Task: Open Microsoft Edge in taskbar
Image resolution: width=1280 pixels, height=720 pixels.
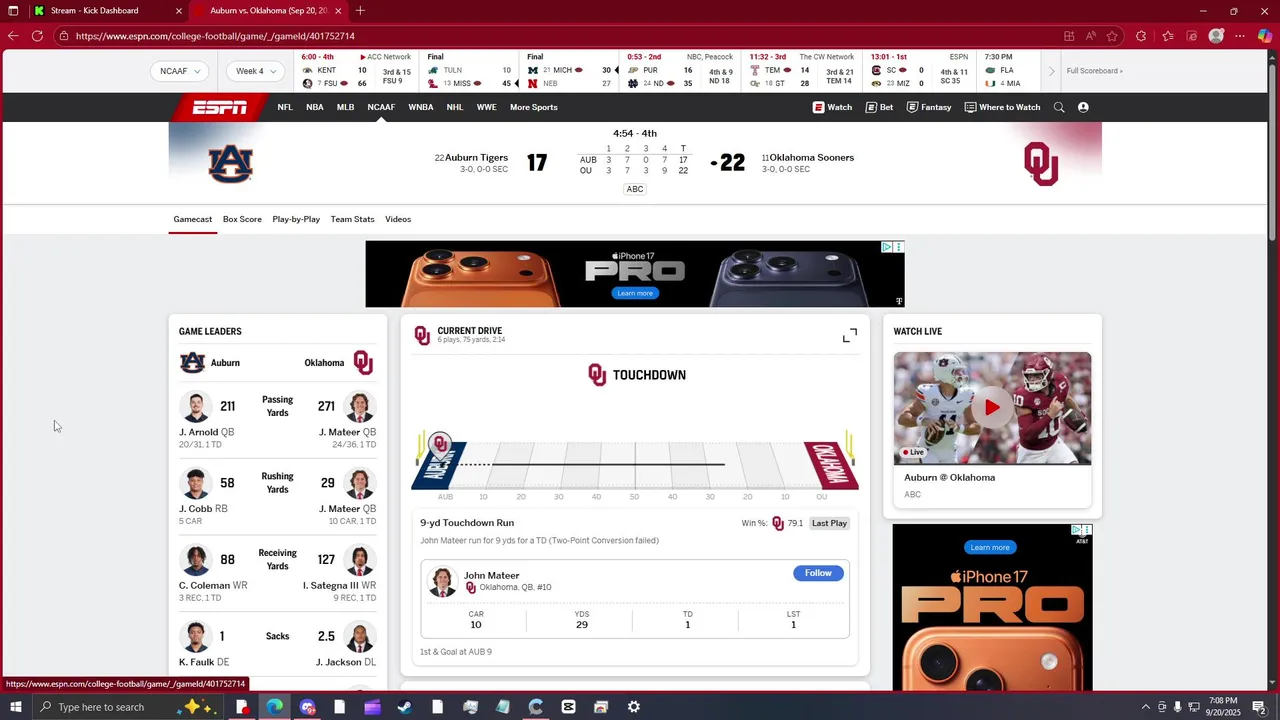Action: [x=274, y=707]
